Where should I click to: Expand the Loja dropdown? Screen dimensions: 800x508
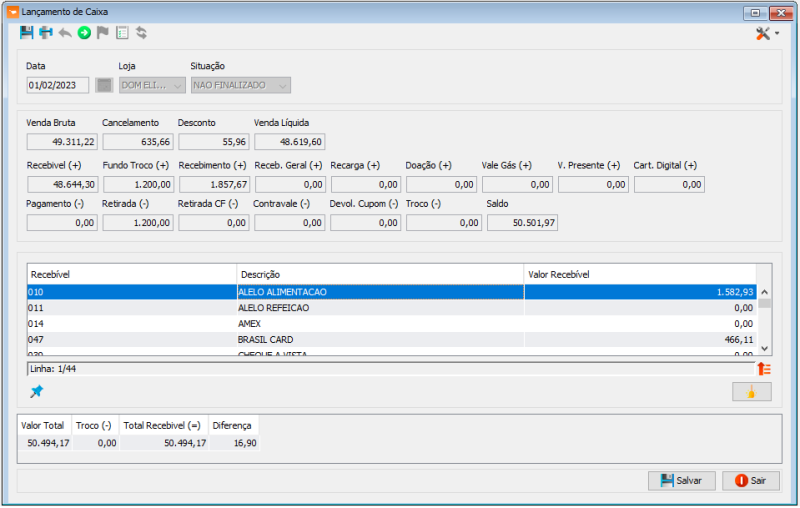(176, 86)
